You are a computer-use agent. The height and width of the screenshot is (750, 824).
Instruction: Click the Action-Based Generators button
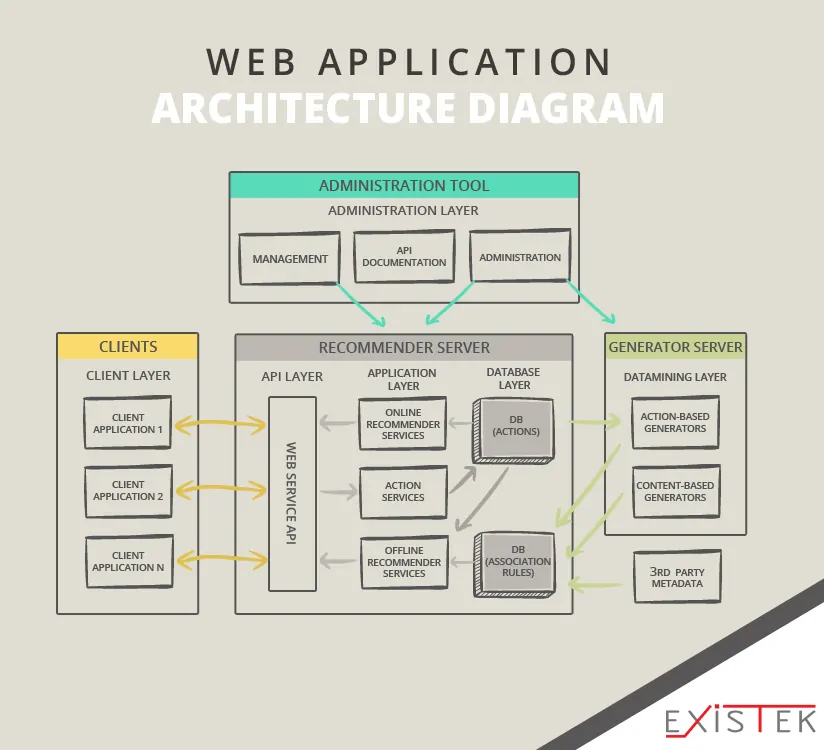[x=676, y=422]
